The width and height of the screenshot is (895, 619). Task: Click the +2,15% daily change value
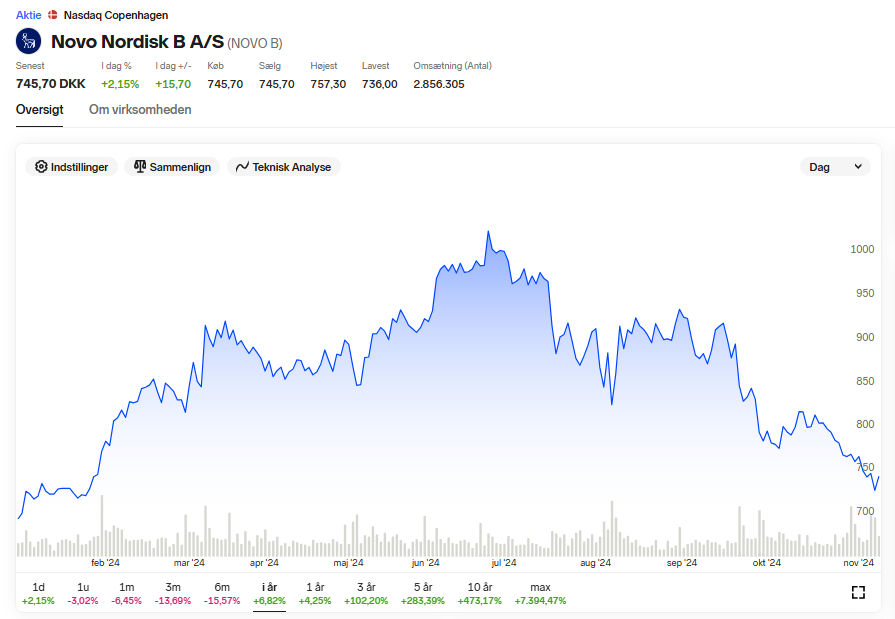[x=120, y=84]
